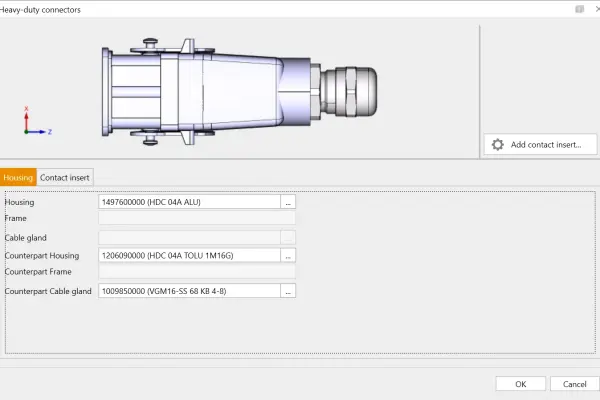The height and width of the screenshot is (400, 600).
Task: Select the Housing field showing 1497600000
Action: coord(188,201)
